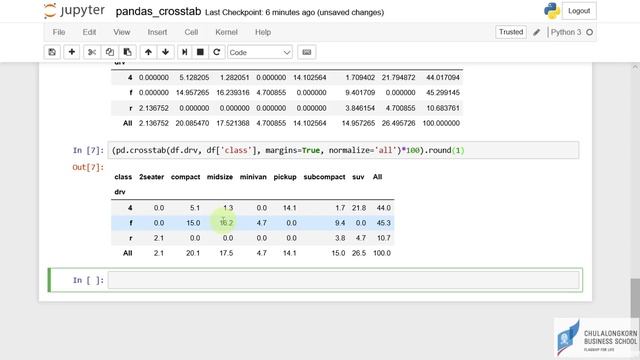Click the suv column header

[358, 177]
